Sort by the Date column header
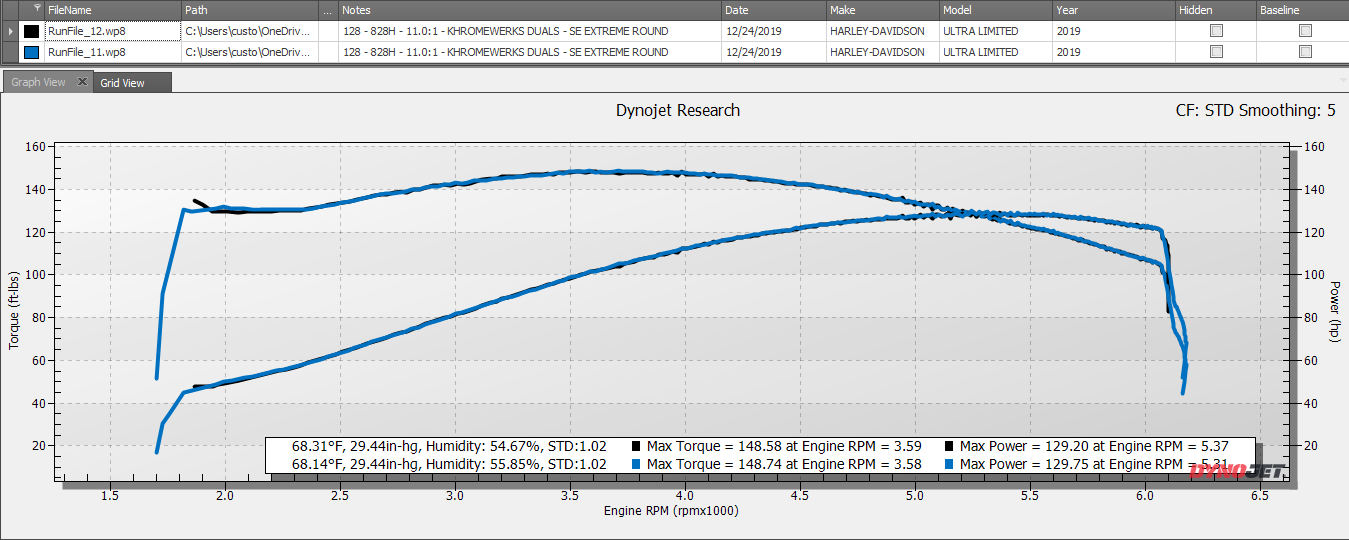 pos(774,10)
